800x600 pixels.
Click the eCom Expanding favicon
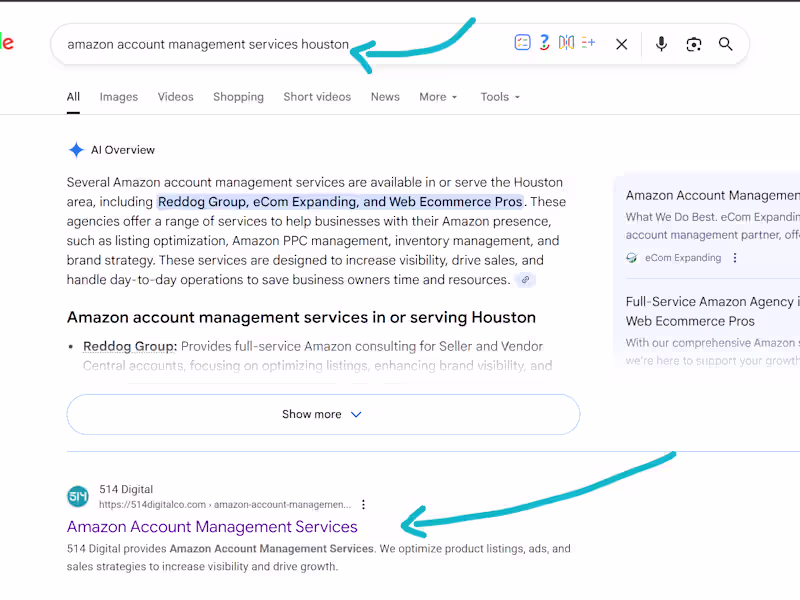click(x=632, y=258)
